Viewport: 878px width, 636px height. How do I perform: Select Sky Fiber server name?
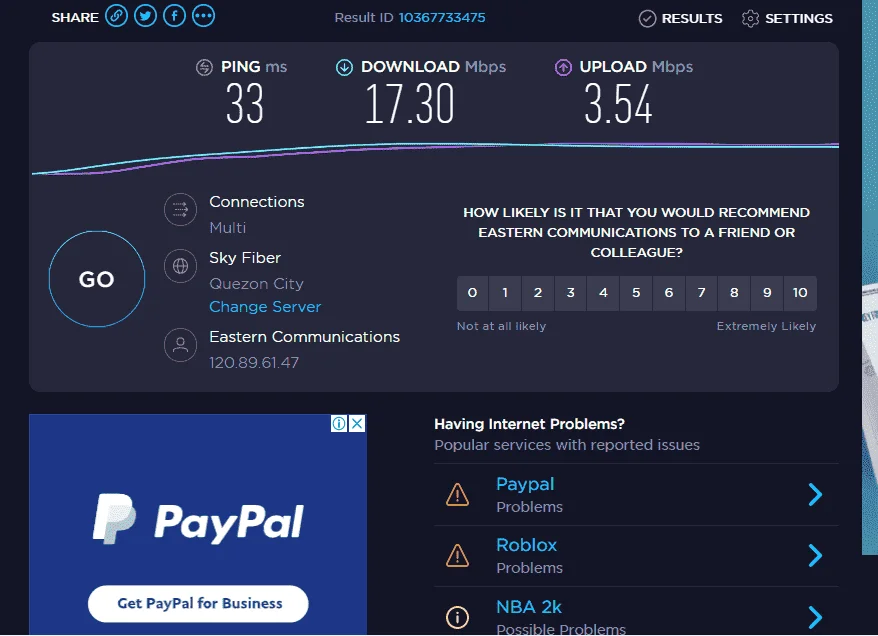coord(245,258)
